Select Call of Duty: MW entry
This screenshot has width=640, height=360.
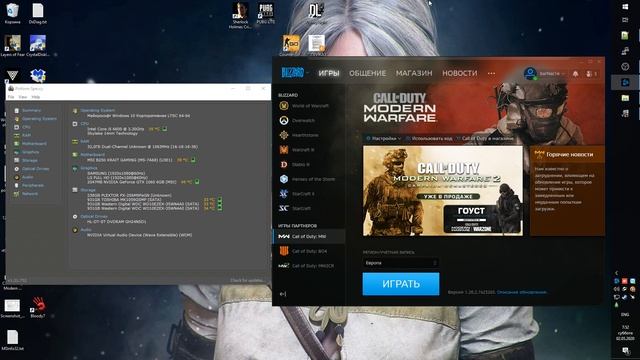(309, 236)
